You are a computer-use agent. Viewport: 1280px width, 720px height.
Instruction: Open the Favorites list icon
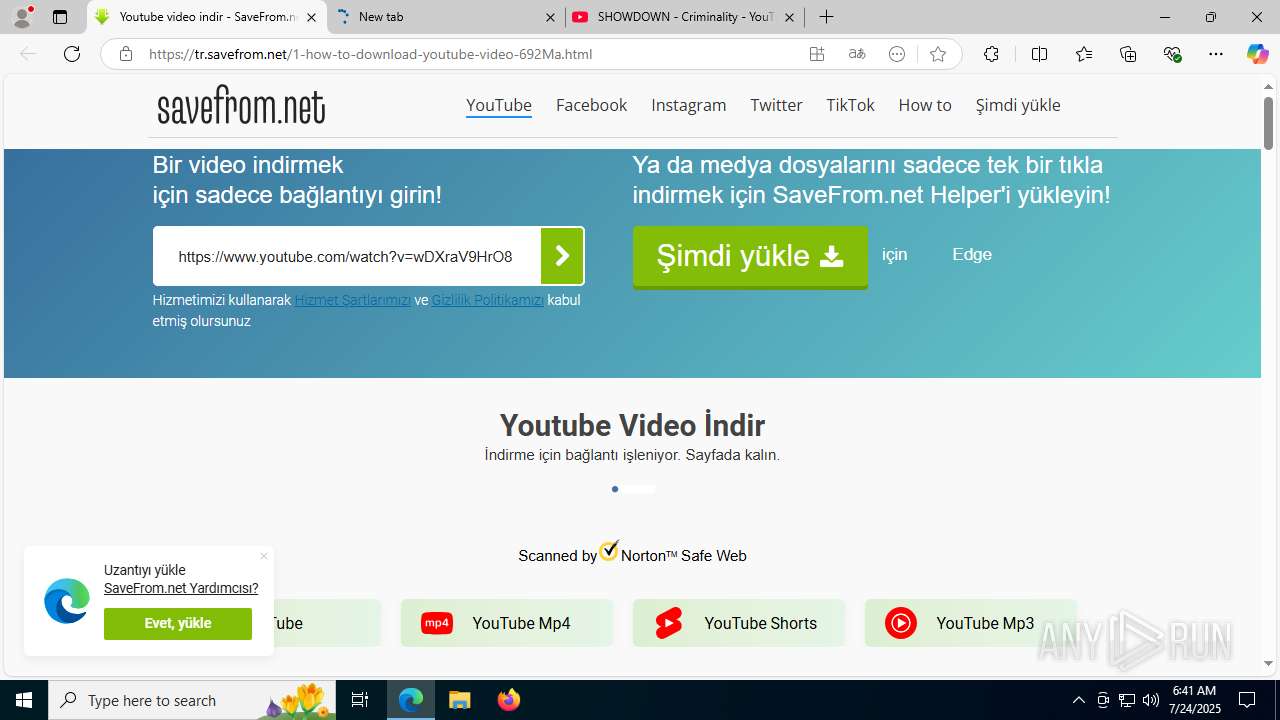pos(1084,54)
